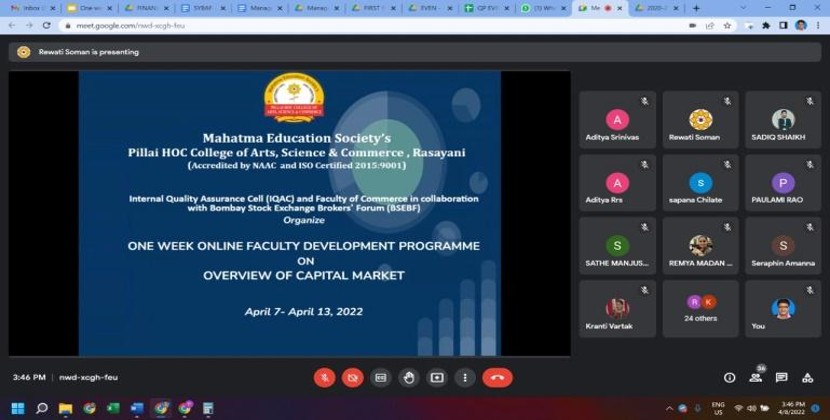
Task: Click the Present now icon
Action: (436, 377)
